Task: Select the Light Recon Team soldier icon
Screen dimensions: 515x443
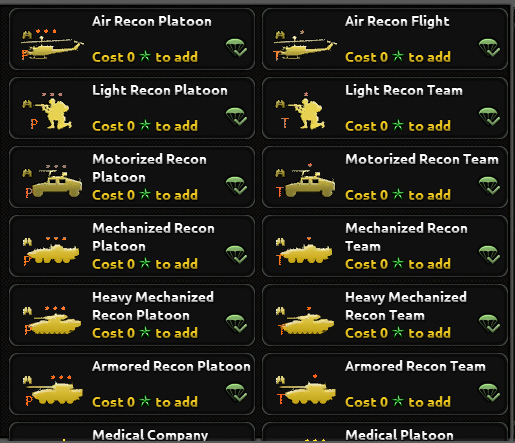Action: [x=307, y=113]
